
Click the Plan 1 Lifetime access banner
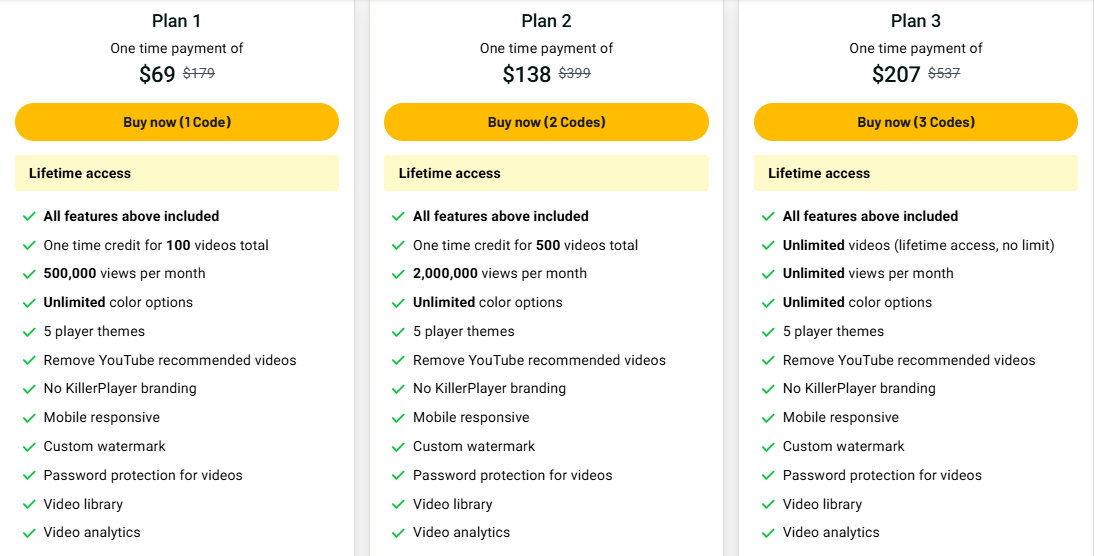(x=177, y=173)
